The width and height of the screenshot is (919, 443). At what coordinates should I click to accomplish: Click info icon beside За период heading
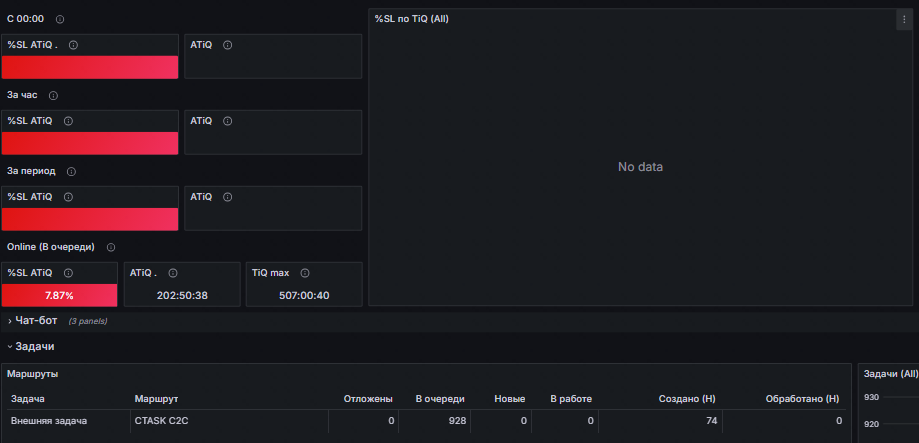click(72, 172)
